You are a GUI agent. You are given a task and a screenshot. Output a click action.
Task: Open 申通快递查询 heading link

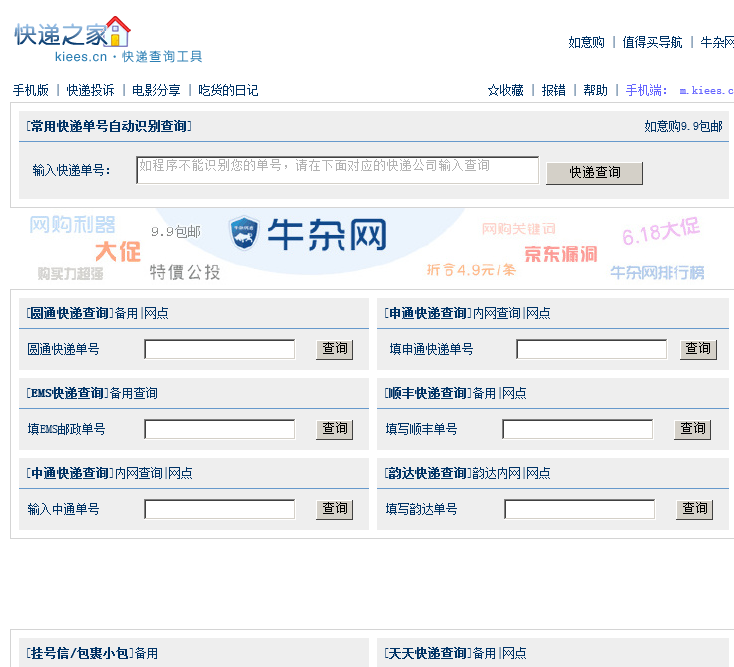point(428,313)
